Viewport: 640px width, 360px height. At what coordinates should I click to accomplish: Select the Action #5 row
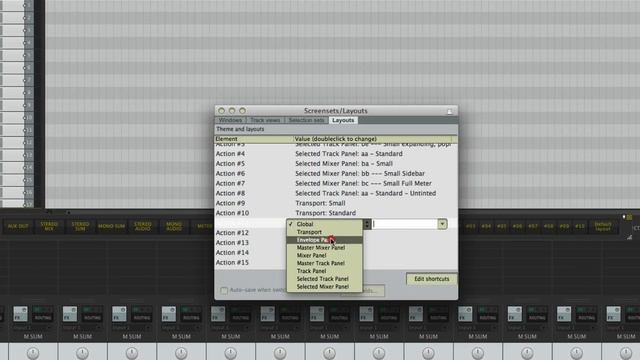(336, 164)
